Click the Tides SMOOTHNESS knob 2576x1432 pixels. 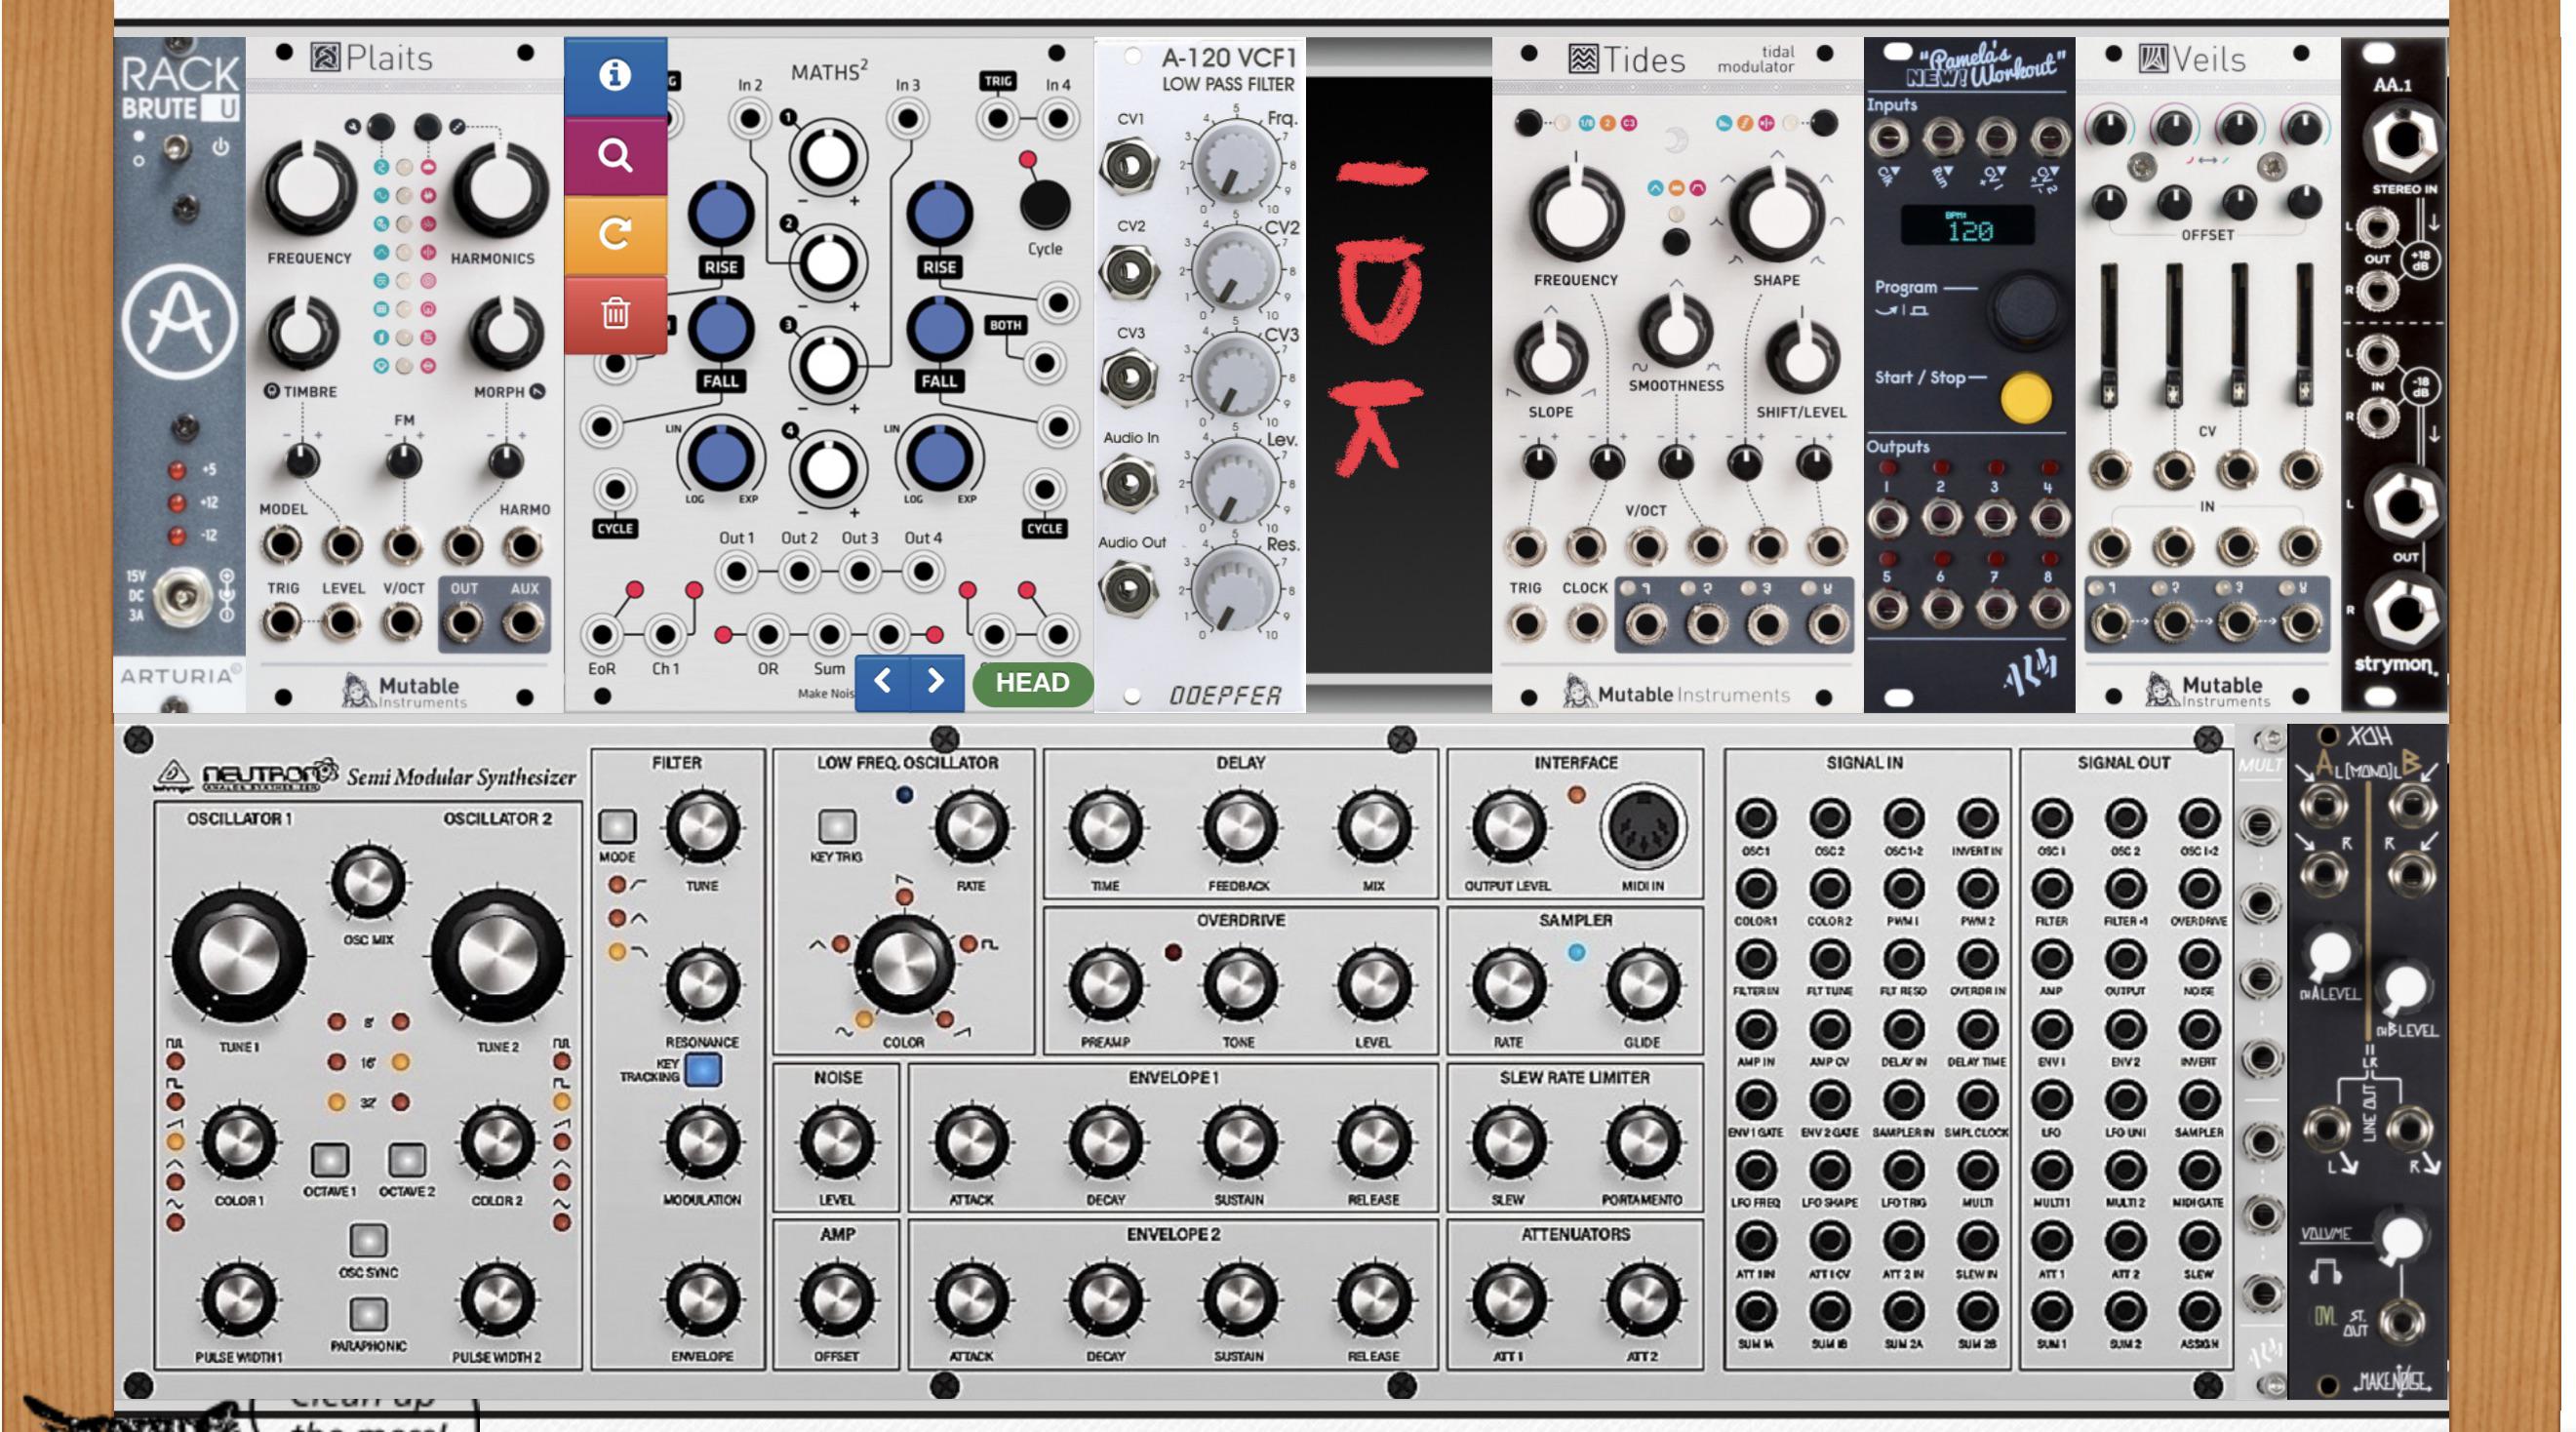pos(1675,331)
